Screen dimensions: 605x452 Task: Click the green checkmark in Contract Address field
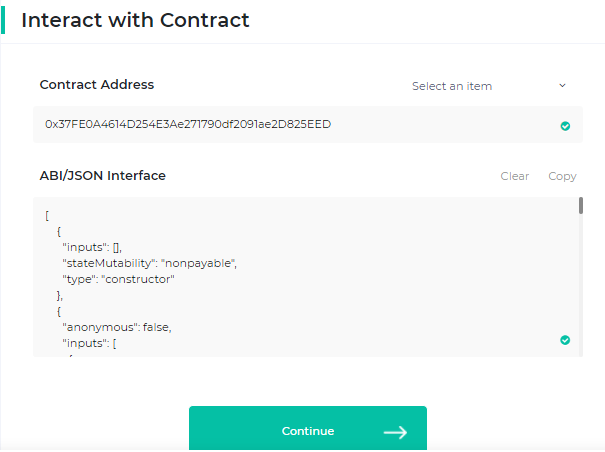[565, 126]
